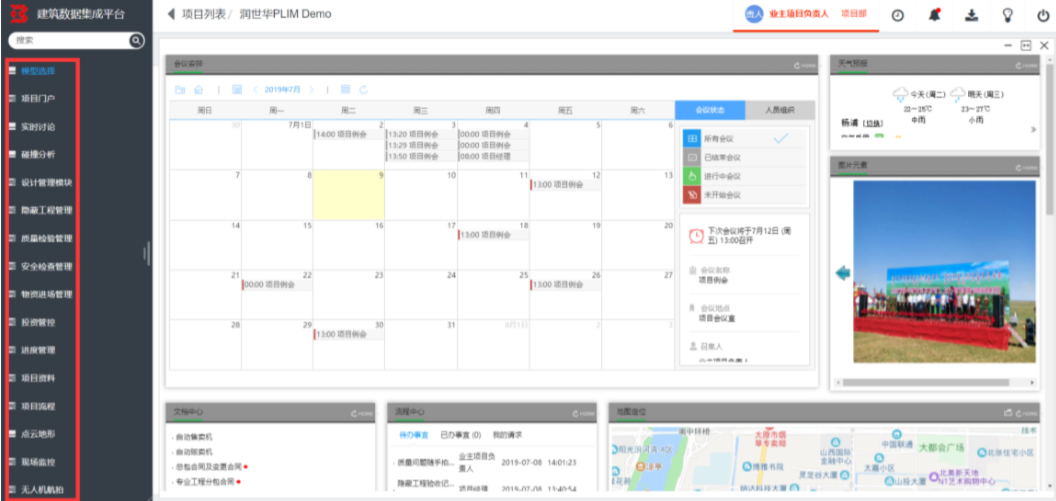The width and height of the screenshot is (1056, 501).
Task: Open the 13:00 项目例会 event on July 18
Action: [493, 235]
